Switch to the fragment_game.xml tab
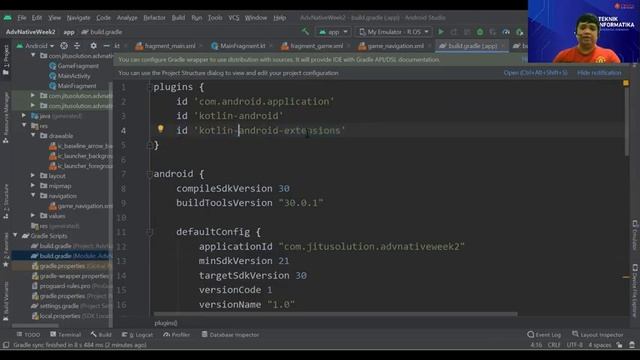Screen dimensions: 640x360 [x=315, y=46]
